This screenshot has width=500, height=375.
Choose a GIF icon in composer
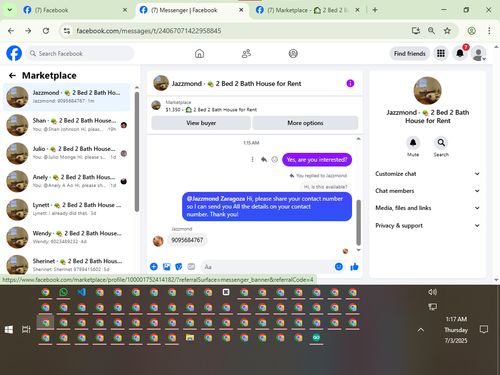point(191,266)
